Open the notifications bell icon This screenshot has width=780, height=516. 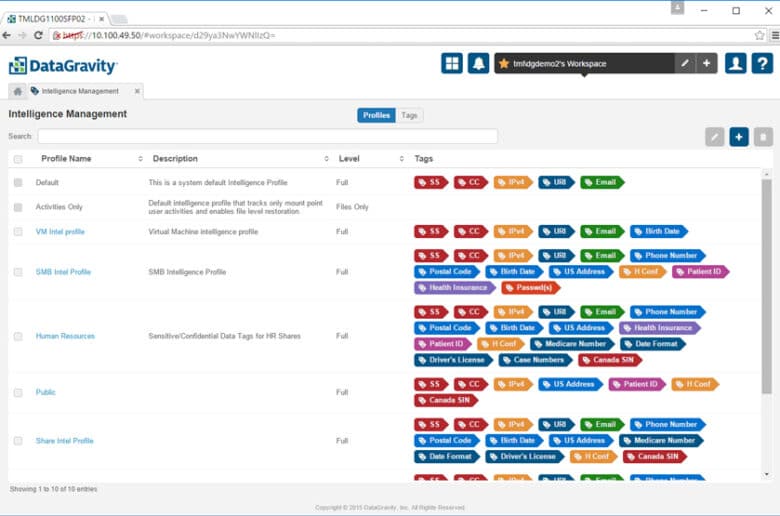click(478, 63)
